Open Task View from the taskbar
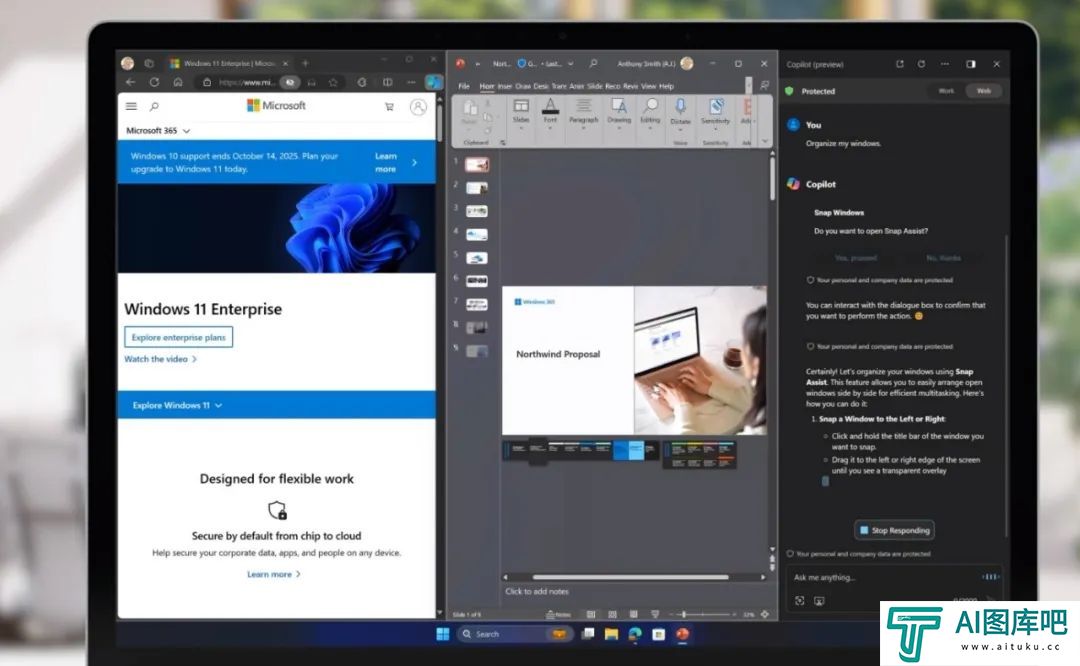1080x666 pixels. point(588,634)
